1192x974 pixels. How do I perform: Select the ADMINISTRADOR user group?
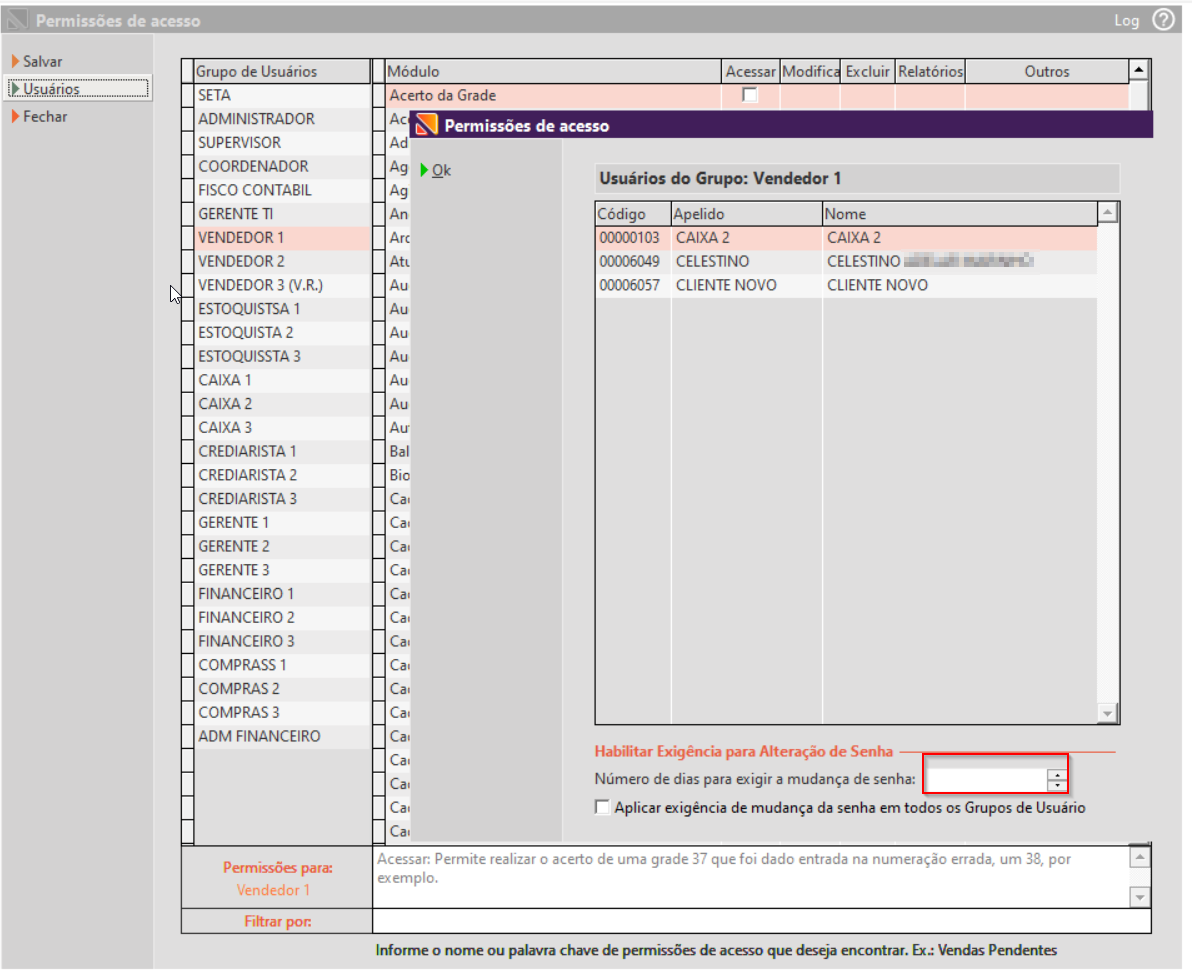click(x=282, y=119)
